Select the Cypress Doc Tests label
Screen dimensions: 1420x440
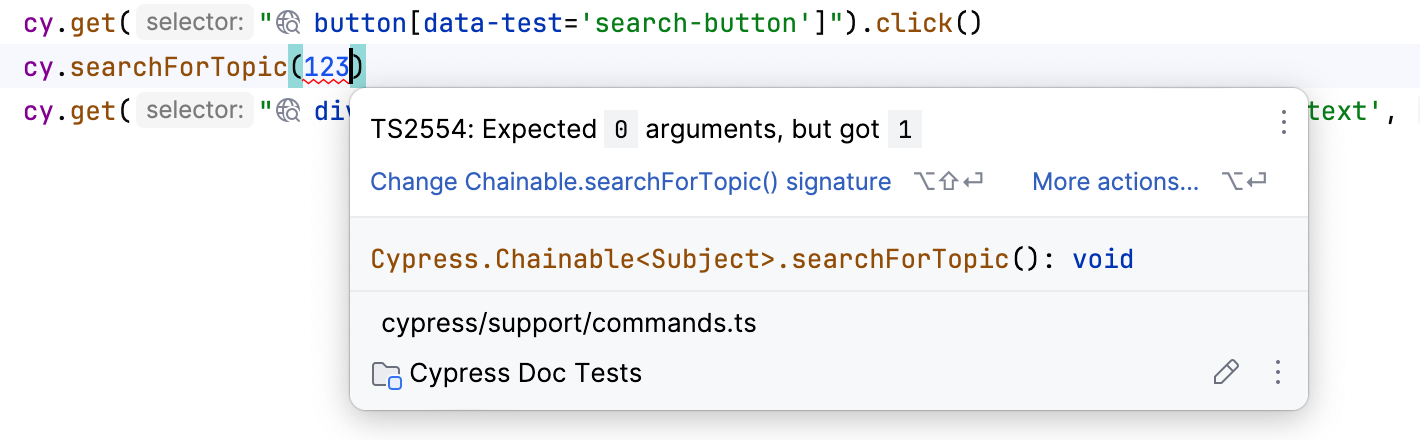point(526,374)
